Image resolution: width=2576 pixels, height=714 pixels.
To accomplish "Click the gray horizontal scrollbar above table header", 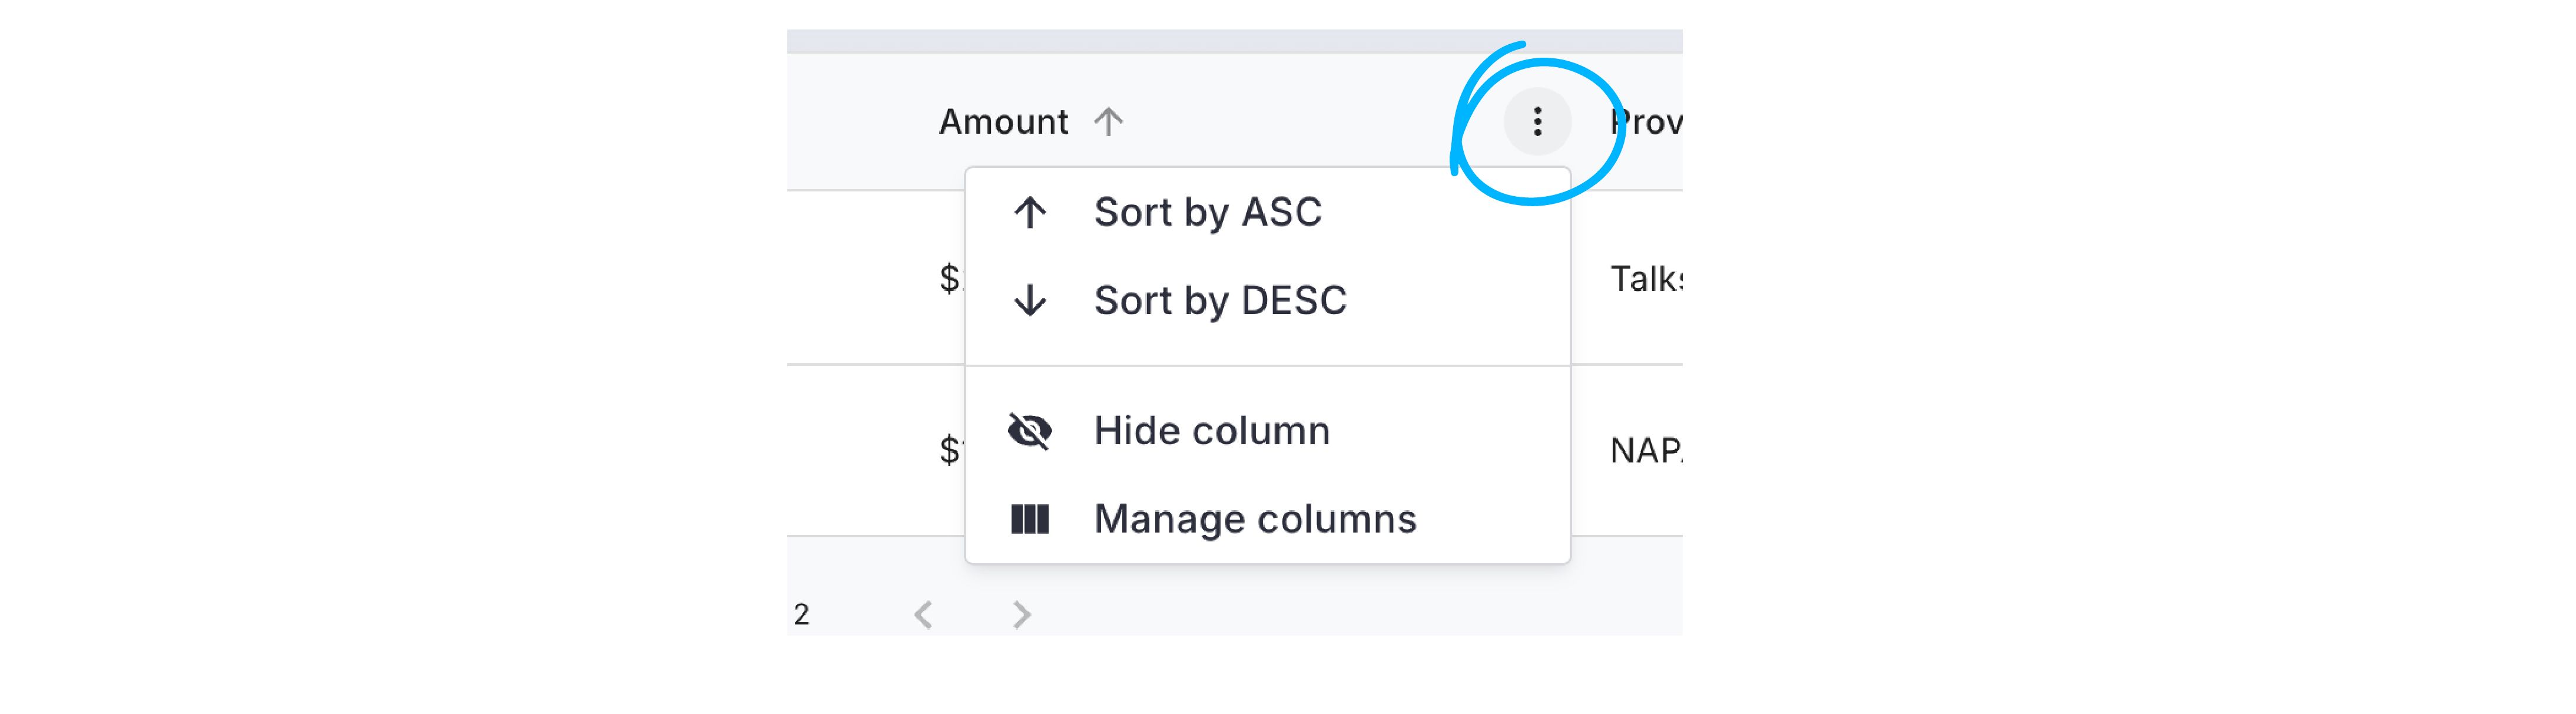I will point(1234,41).
